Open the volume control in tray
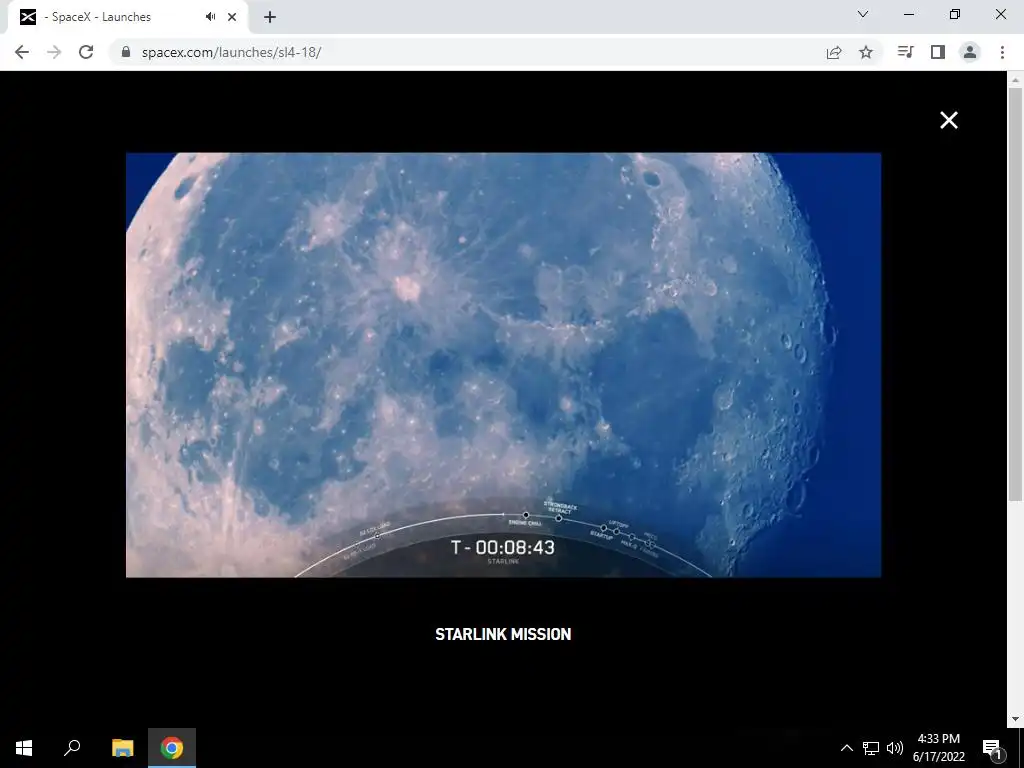Screen dimensions: 1024x768 895,748
